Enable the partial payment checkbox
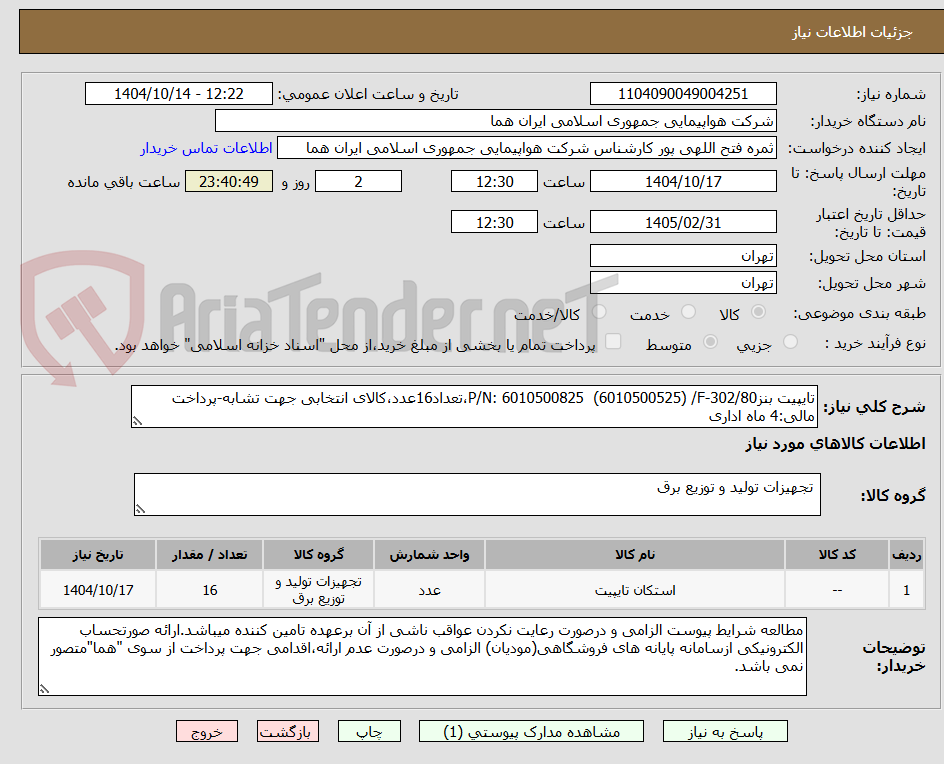This screenshot has height=764, width=944. pos(614,340)
